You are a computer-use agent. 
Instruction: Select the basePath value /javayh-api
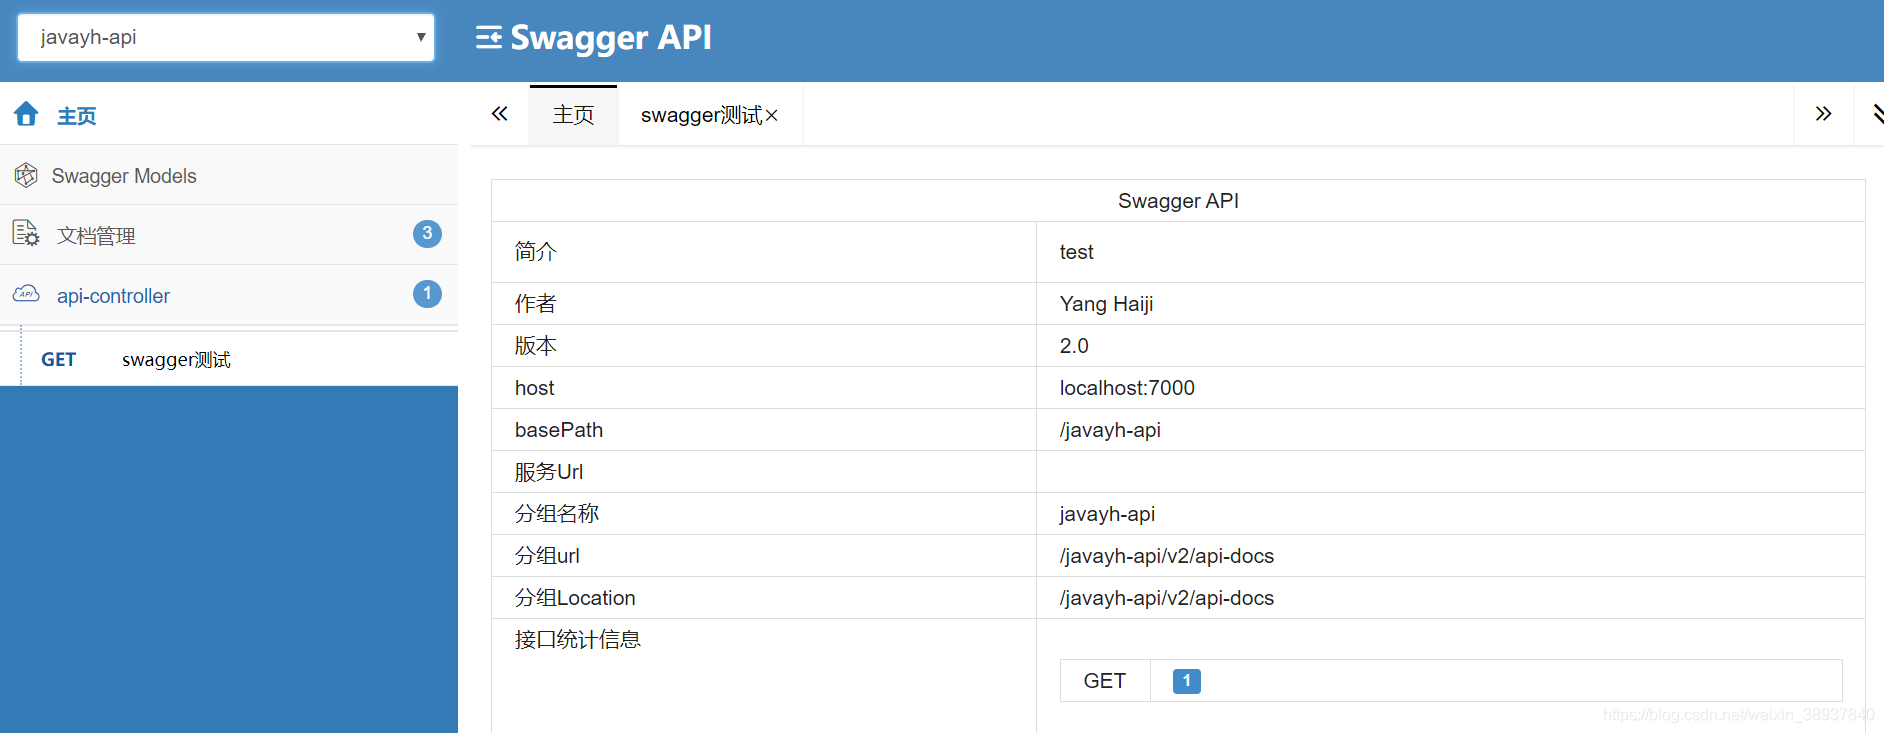(1110, 430)
